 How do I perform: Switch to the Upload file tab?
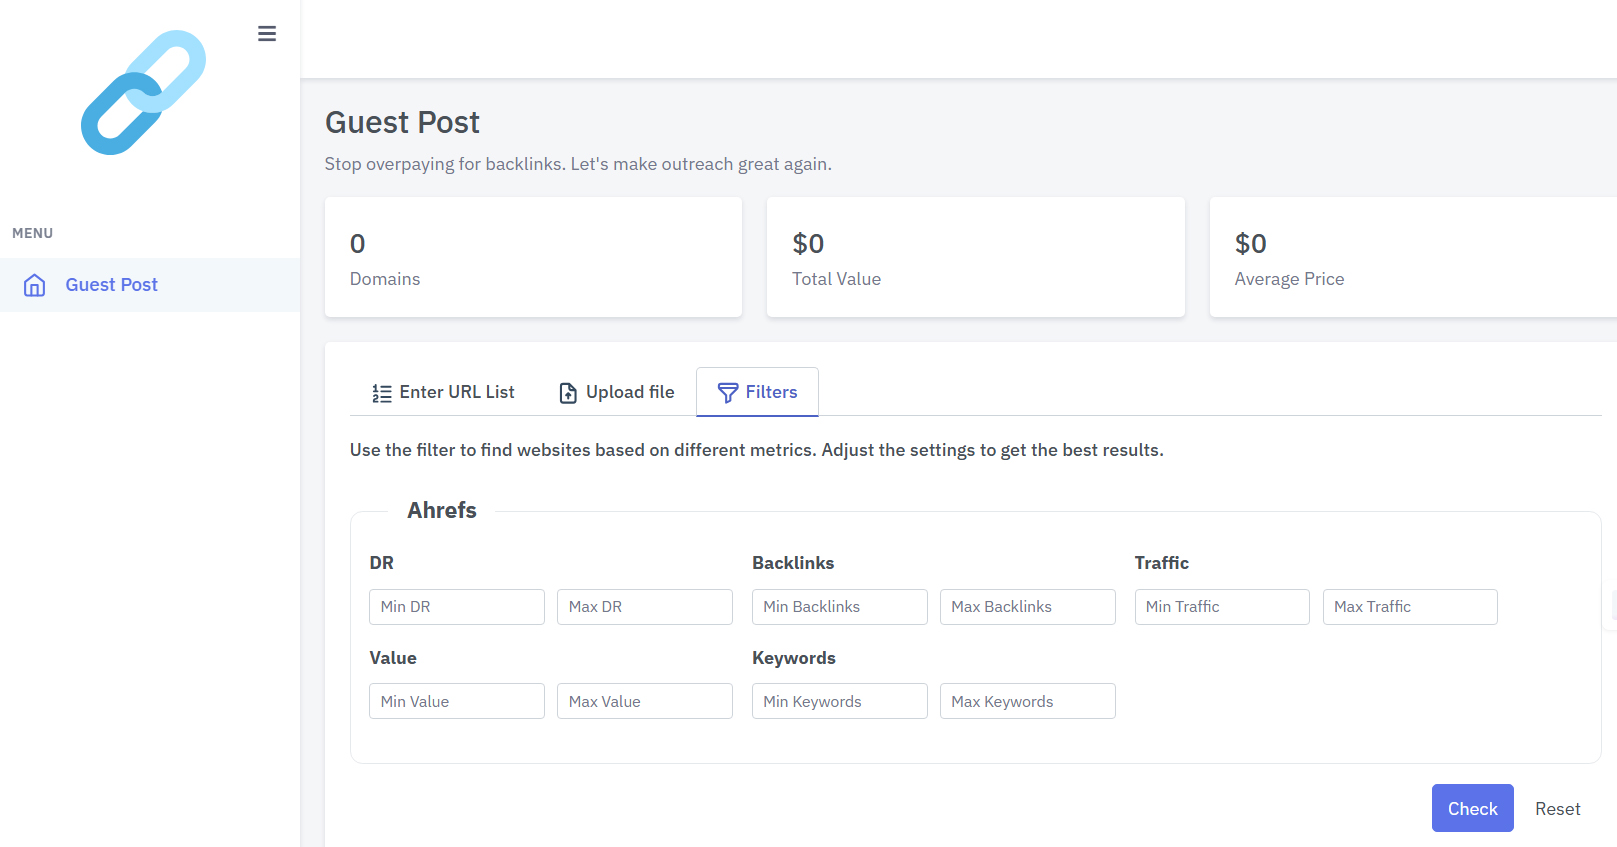coord(616,392)
